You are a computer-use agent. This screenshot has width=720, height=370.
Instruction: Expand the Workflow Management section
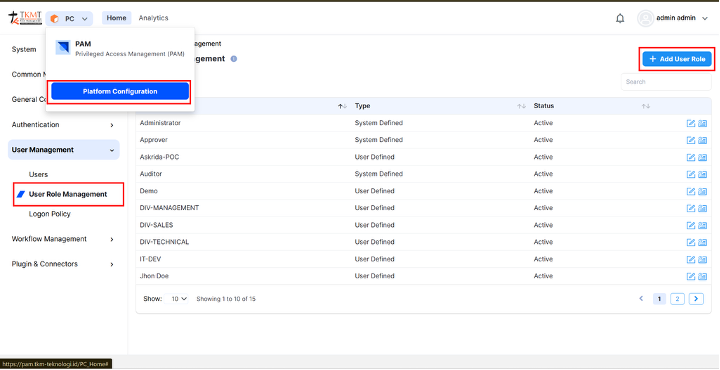tap(64, 239)
